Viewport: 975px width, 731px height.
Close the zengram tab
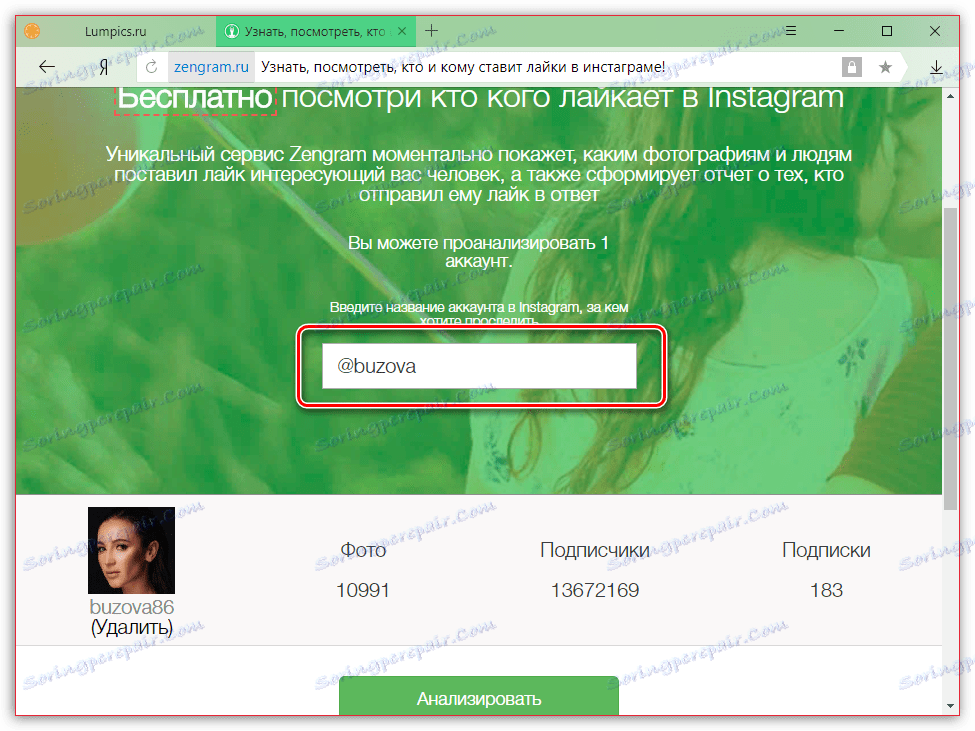(x=402, y=31)
